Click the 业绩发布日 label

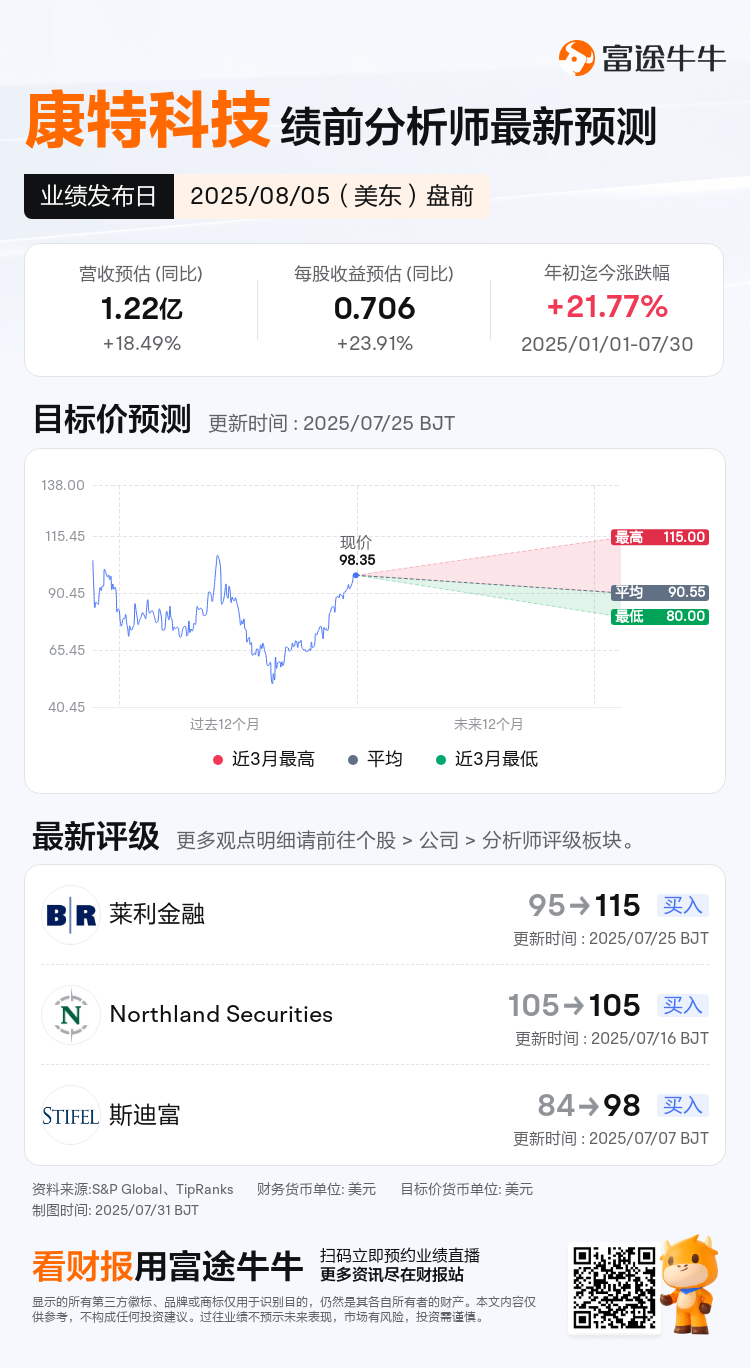(98, 196)
